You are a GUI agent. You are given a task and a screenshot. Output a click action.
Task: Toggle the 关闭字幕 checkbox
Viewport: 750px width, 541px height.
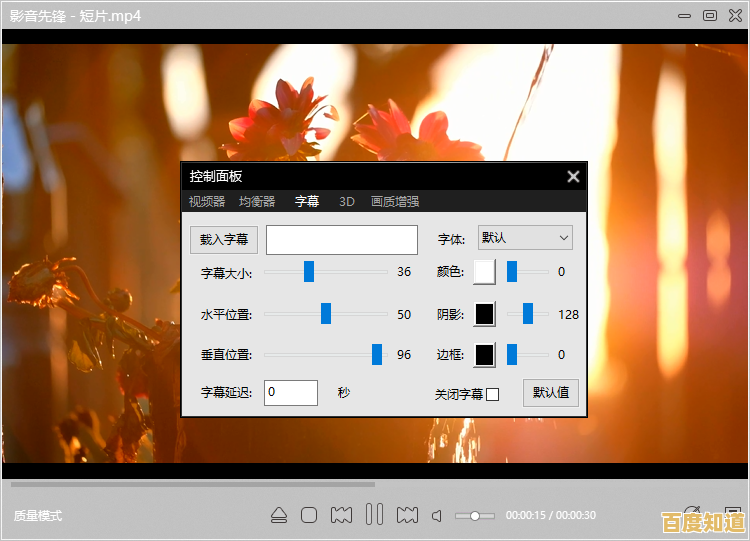(492, 394)
